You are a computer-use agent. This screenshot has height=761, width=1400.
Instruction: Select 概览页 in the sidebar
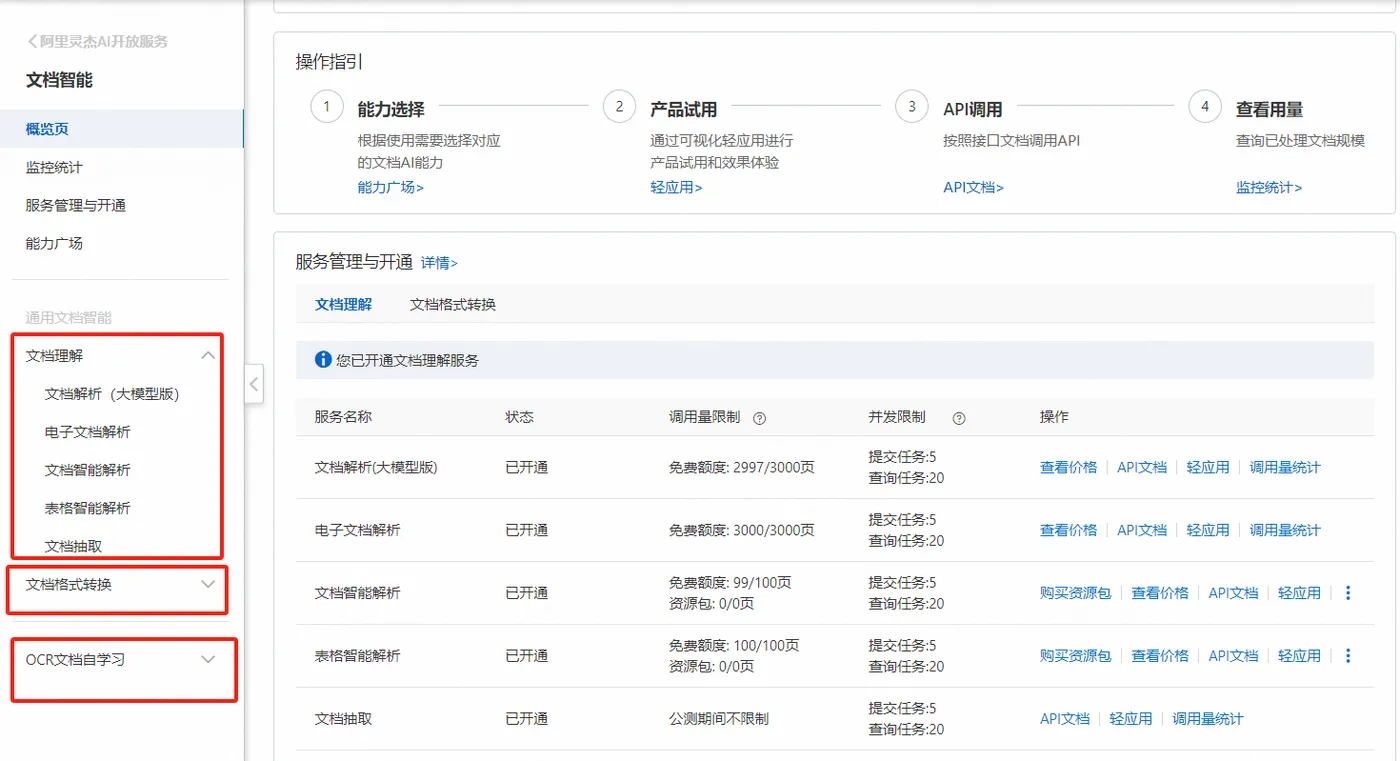121,129
